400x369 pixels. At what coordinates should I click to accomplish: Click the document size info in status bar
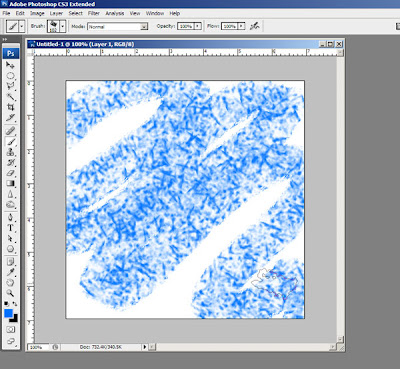[x=101, y=347]
